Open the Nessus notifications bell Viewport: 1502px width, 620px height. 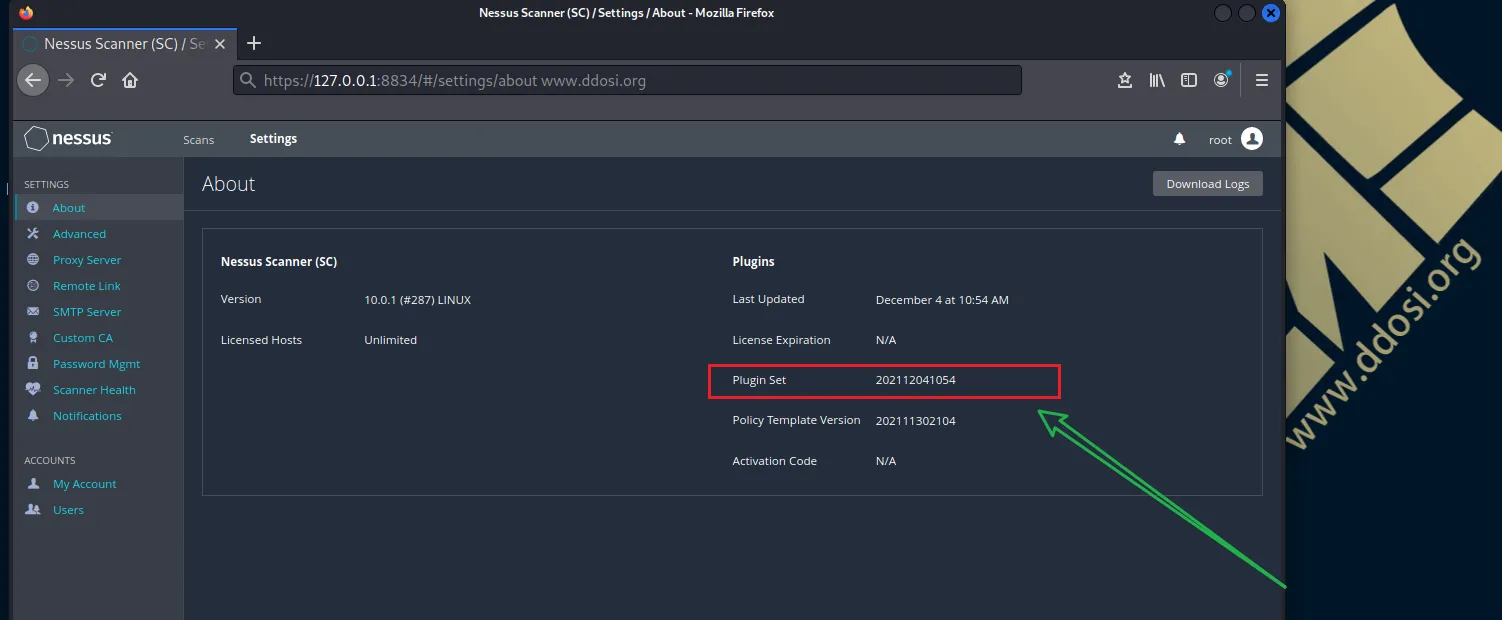coord(1180,139)
